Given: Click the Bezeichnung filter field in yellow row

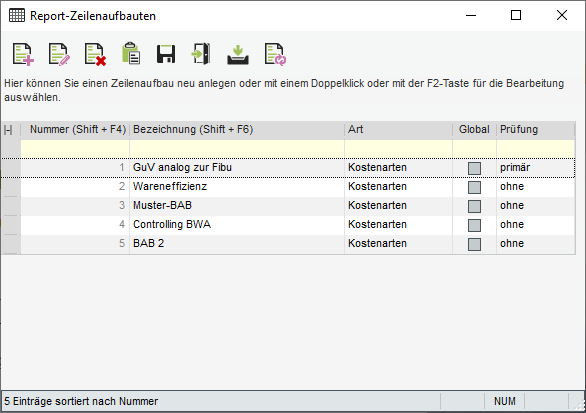Looking at the screenshot, I should [237, 149].
